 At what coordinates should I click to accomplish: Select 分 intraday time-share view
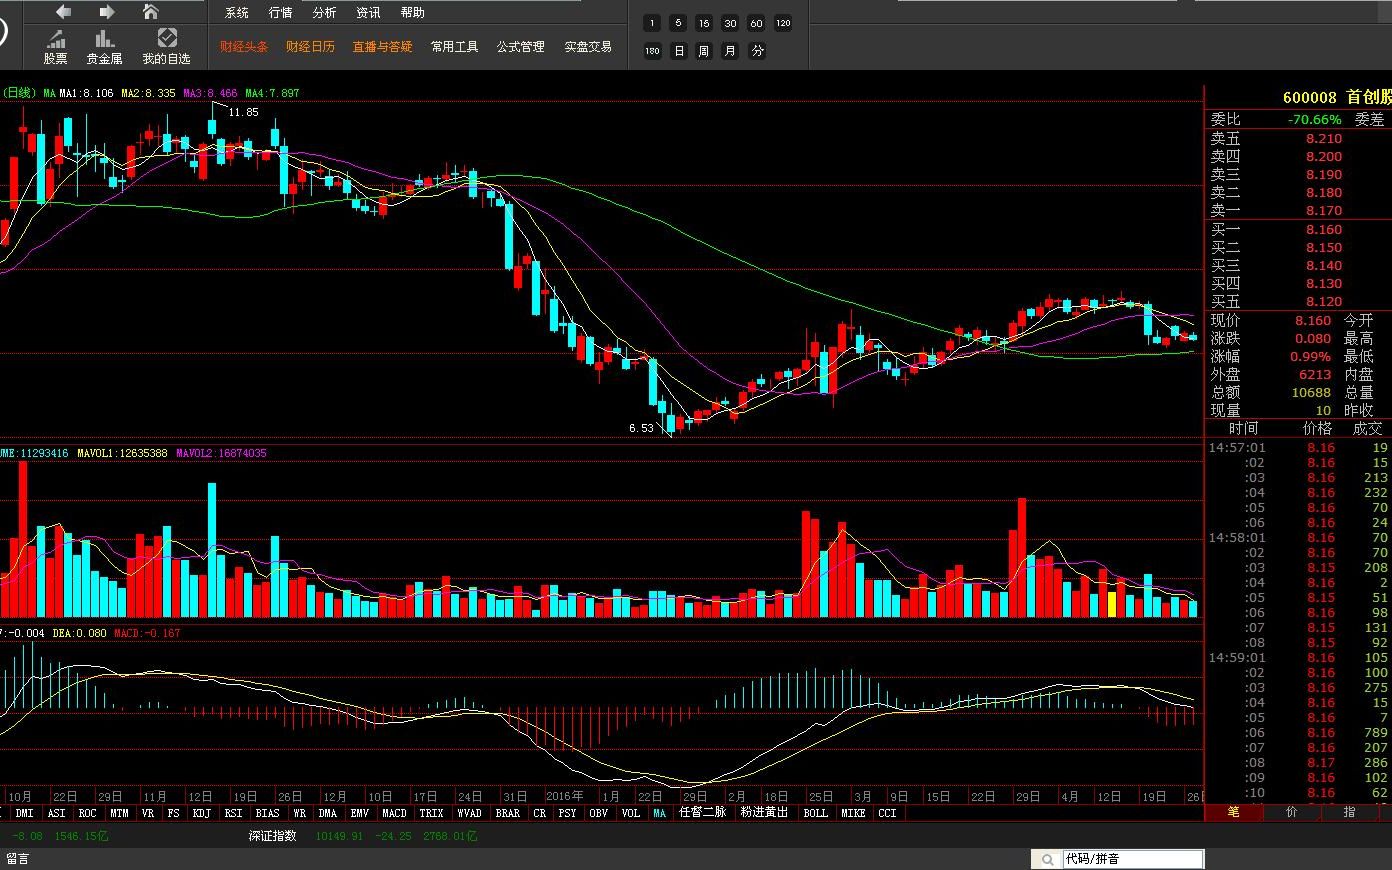click(x=757, y=51)
